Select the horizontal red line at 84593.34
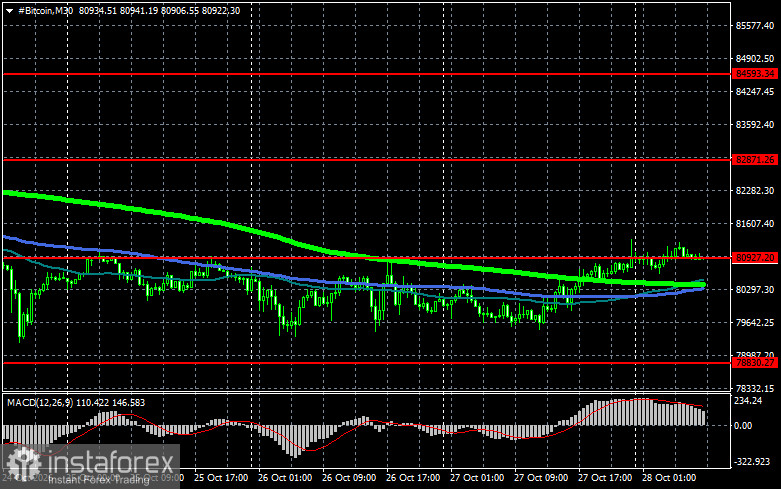 [368, 74]
